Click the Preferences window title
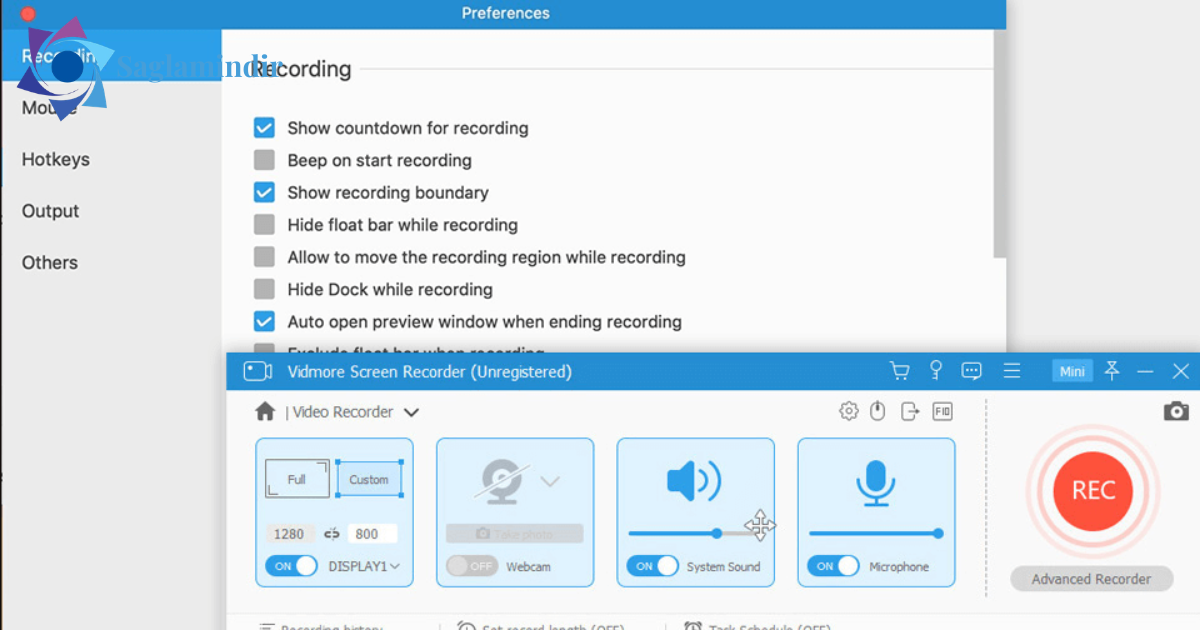 [x=506, y=13]
